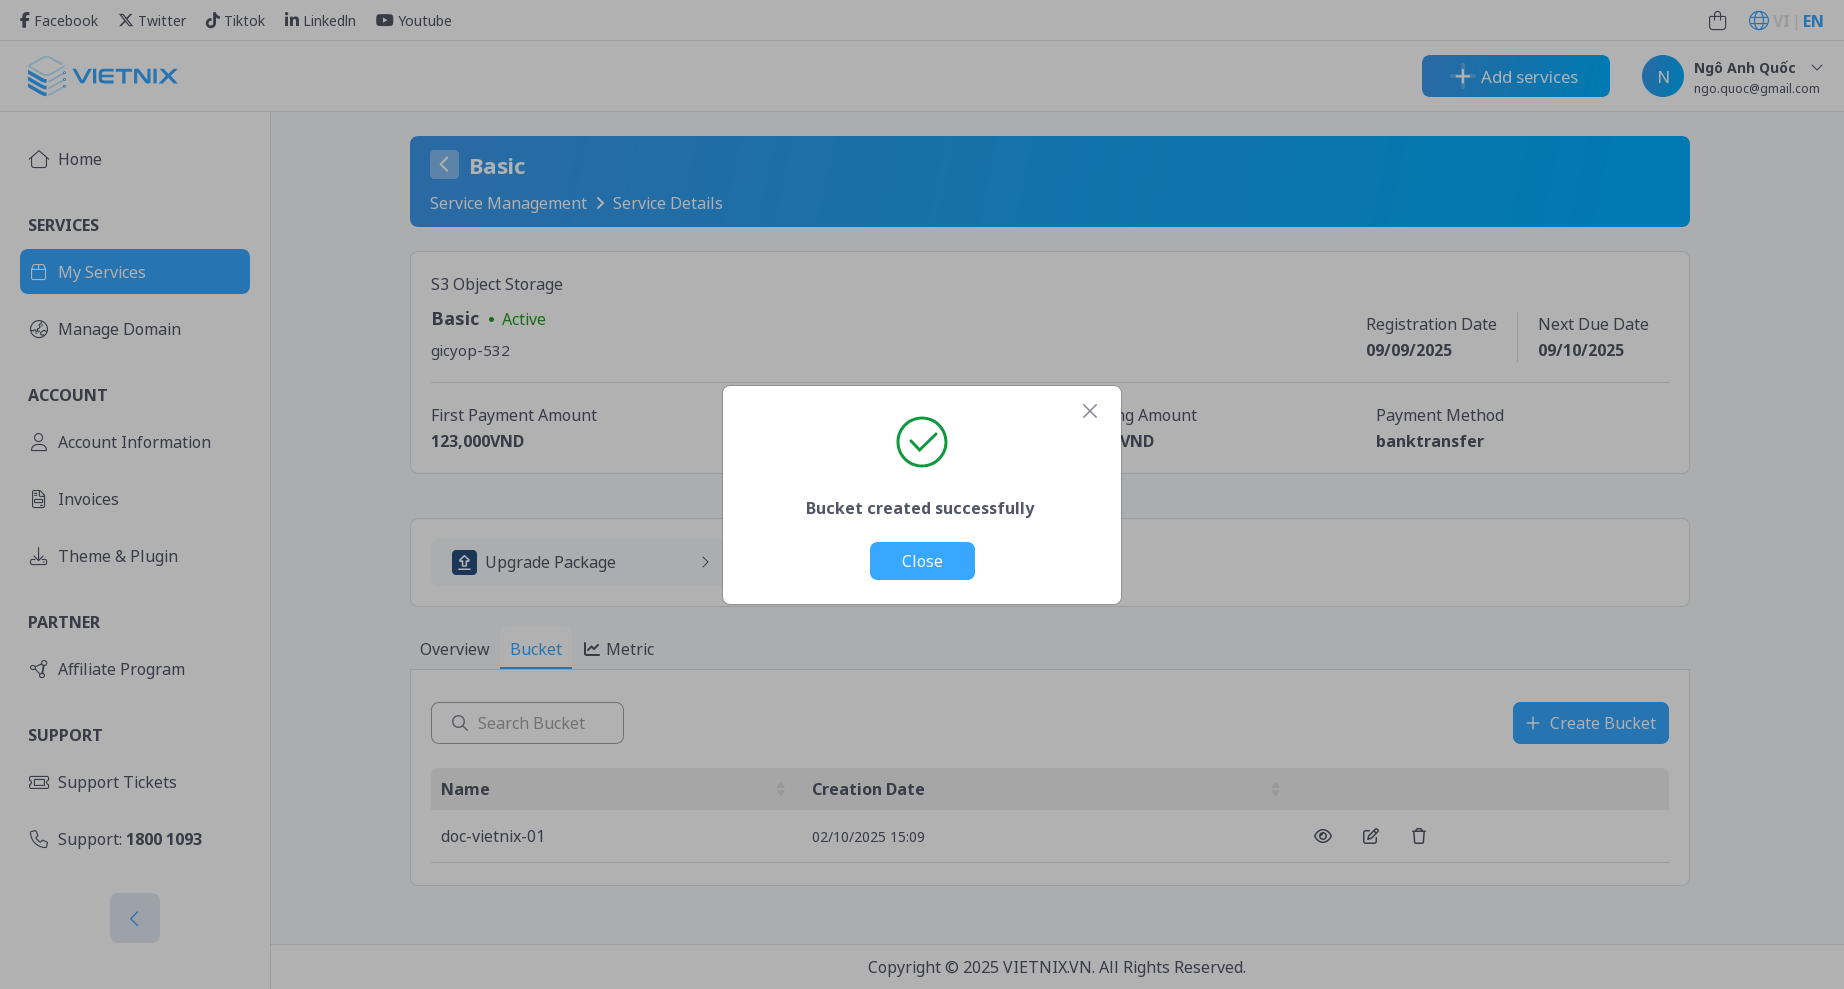Click the user avatar N icon
This screenshot has height=989, width=1844.
click(1662, 76)
